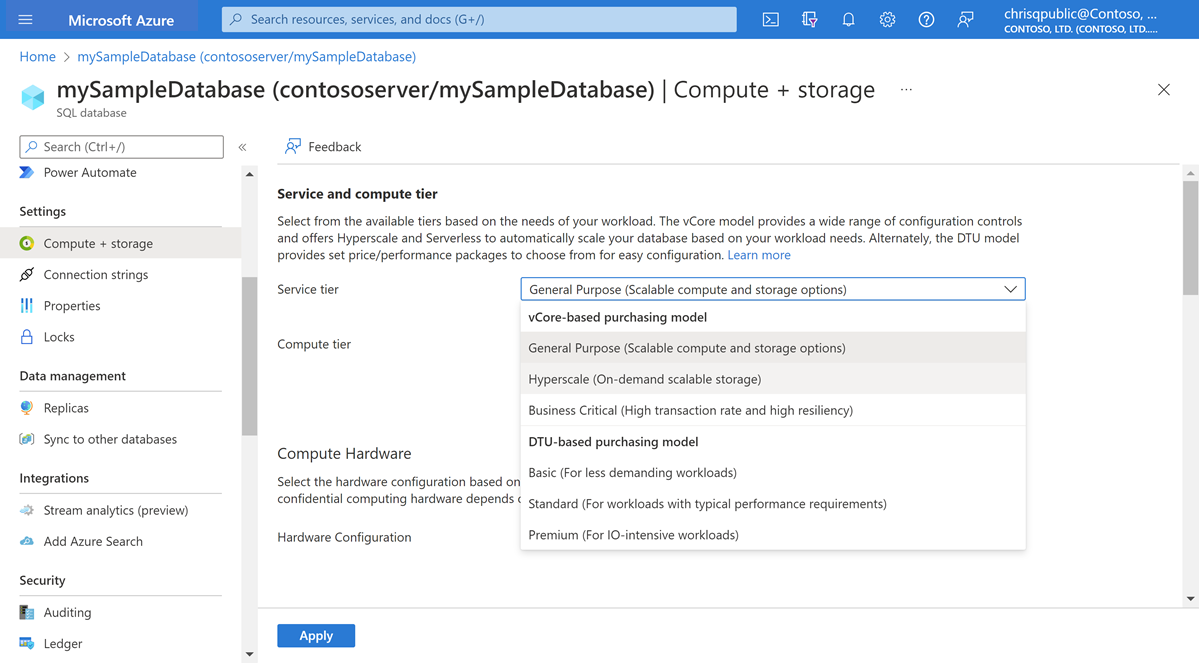The width and height of the screenshot is (1199, 663).
Task: Open the Learn more link
Action: 759,255
